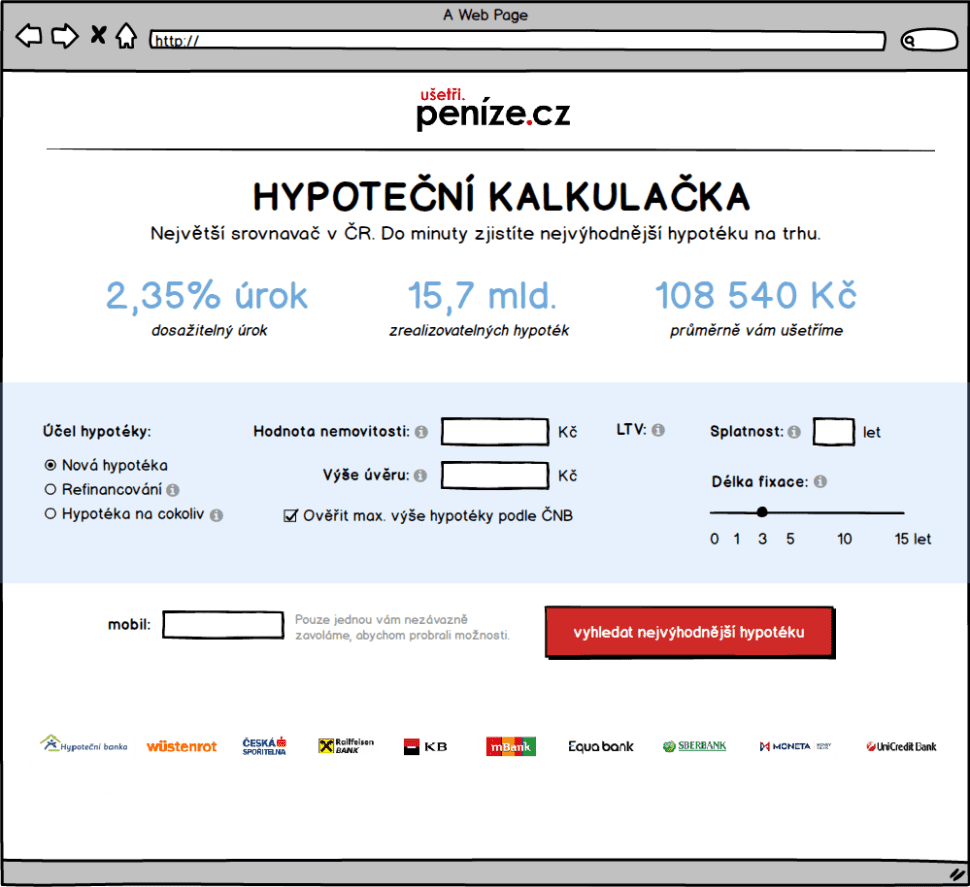Viewport: 970px width, 887px height.
Task: Click the browser forward arrow
Action: tap(64, 36)
